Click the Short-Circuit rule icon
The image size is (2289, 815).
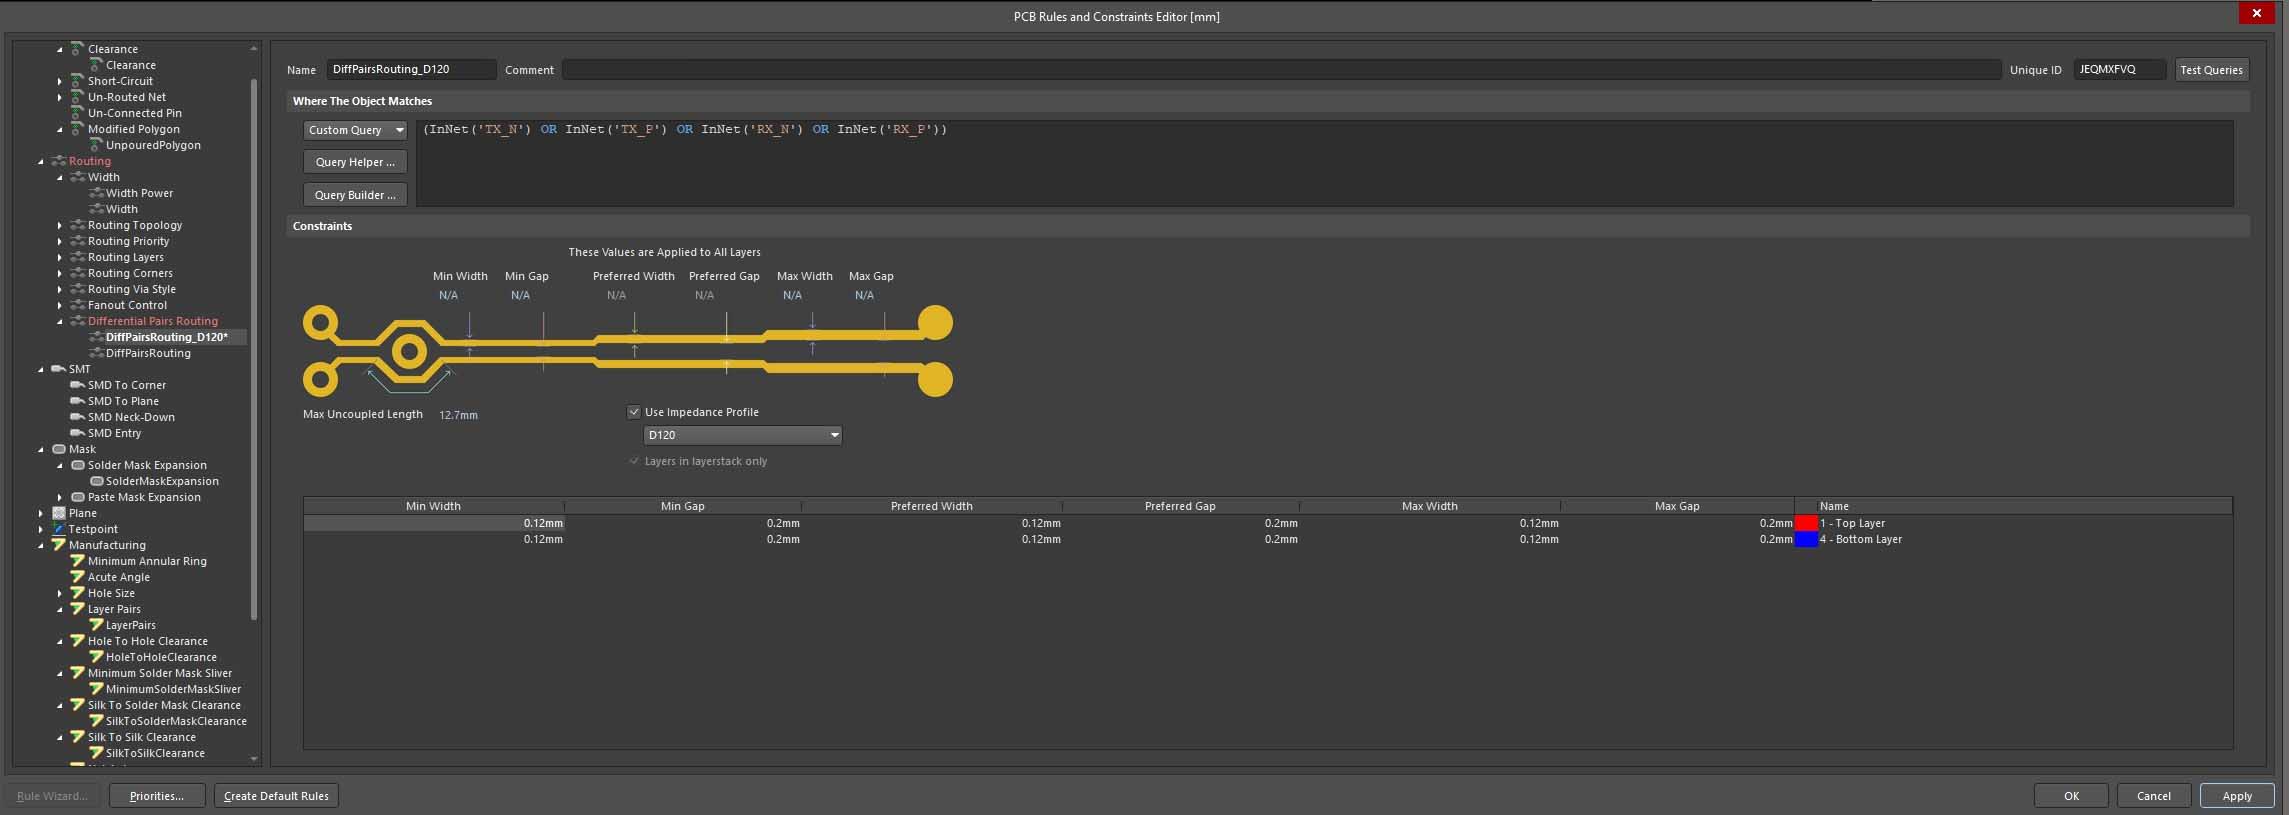[77, 81]
